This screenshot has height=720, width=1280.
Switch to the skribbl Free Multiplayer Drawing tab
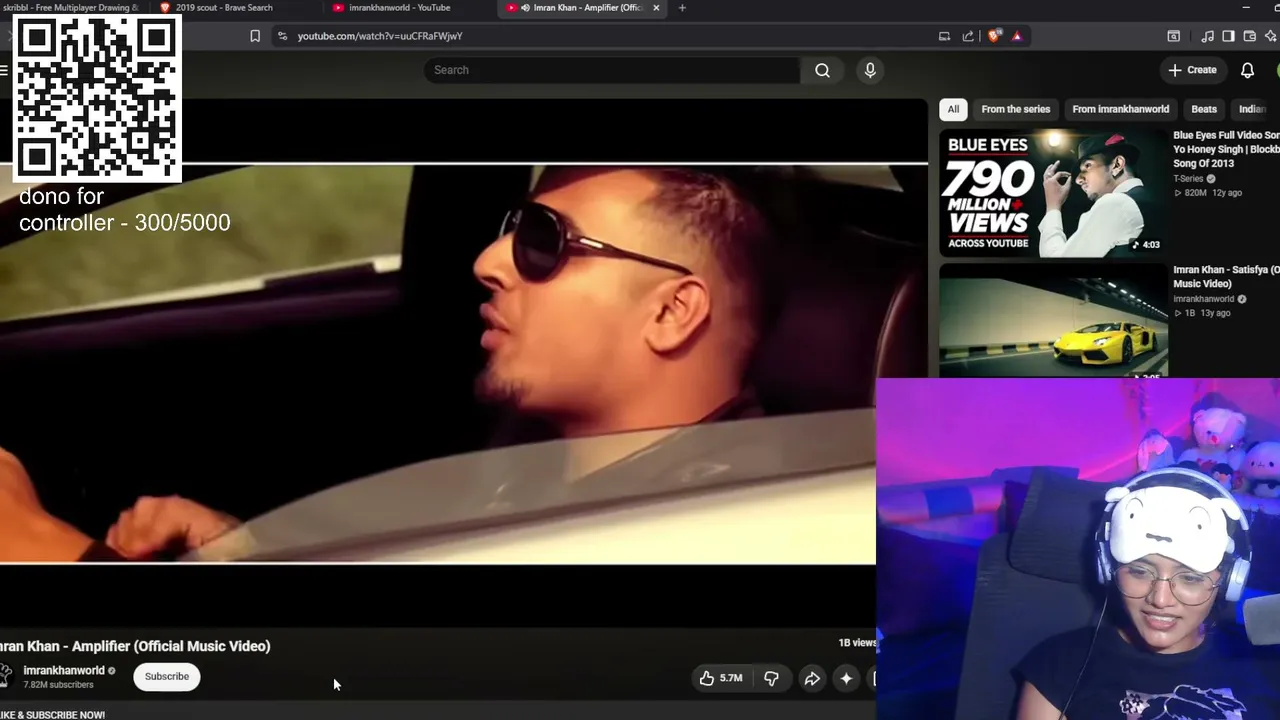coord(72,8)
